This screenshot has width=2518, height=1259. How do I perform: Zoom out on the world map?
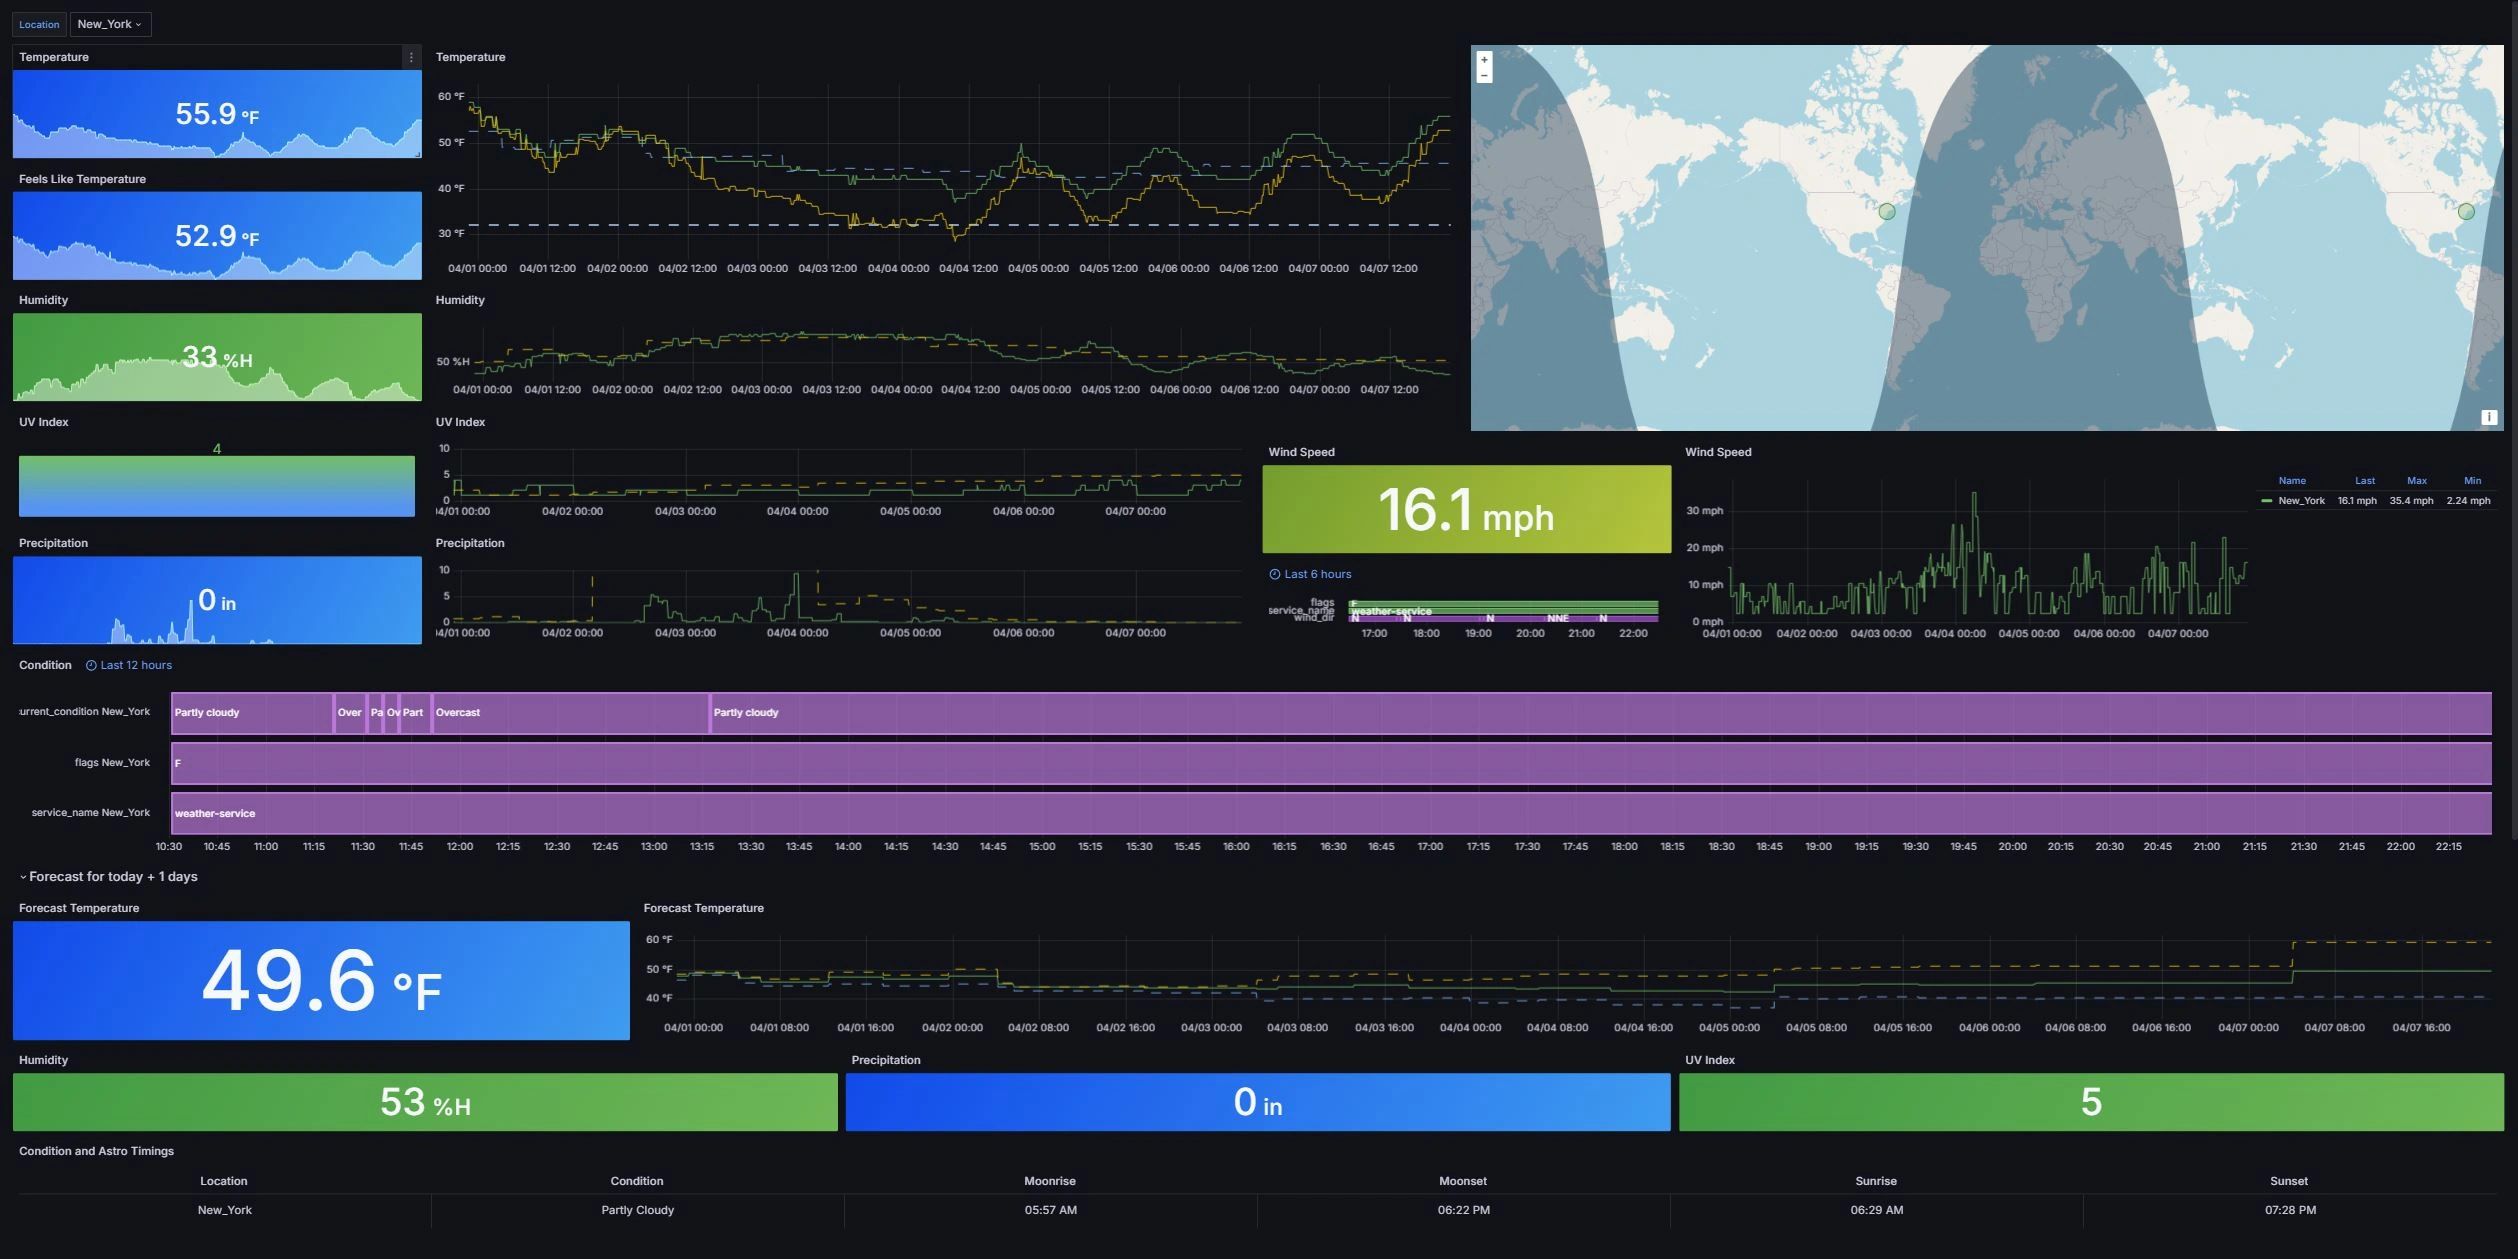point(1484,76)
